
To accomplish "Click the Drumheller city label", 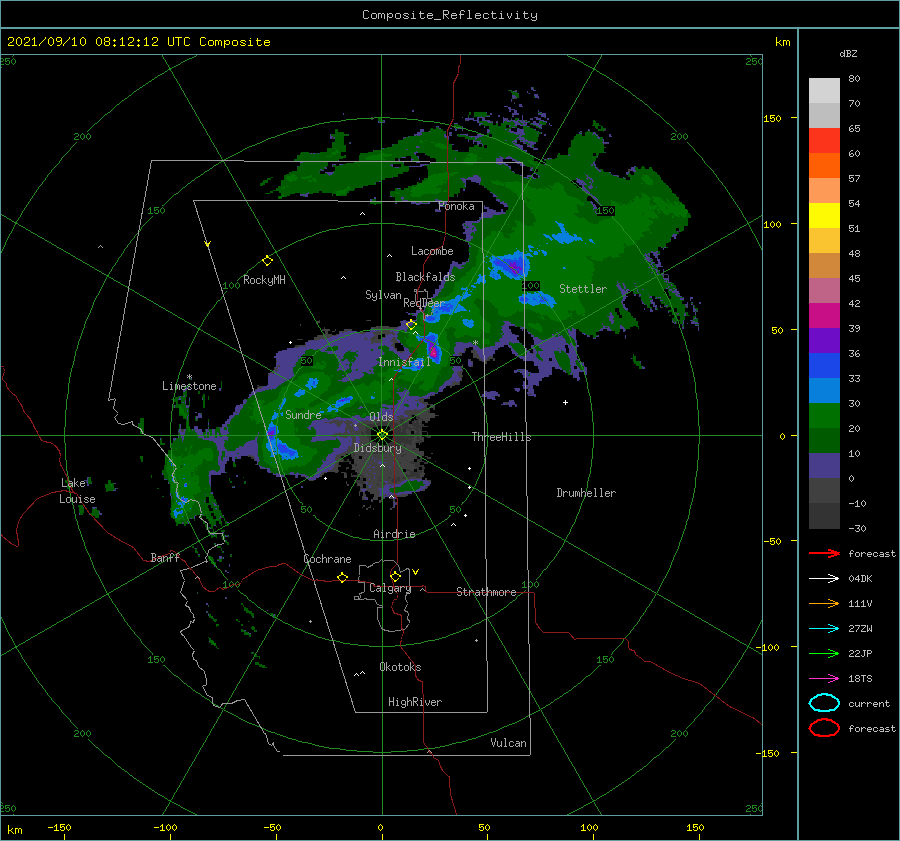I will [x=586, y=493].
